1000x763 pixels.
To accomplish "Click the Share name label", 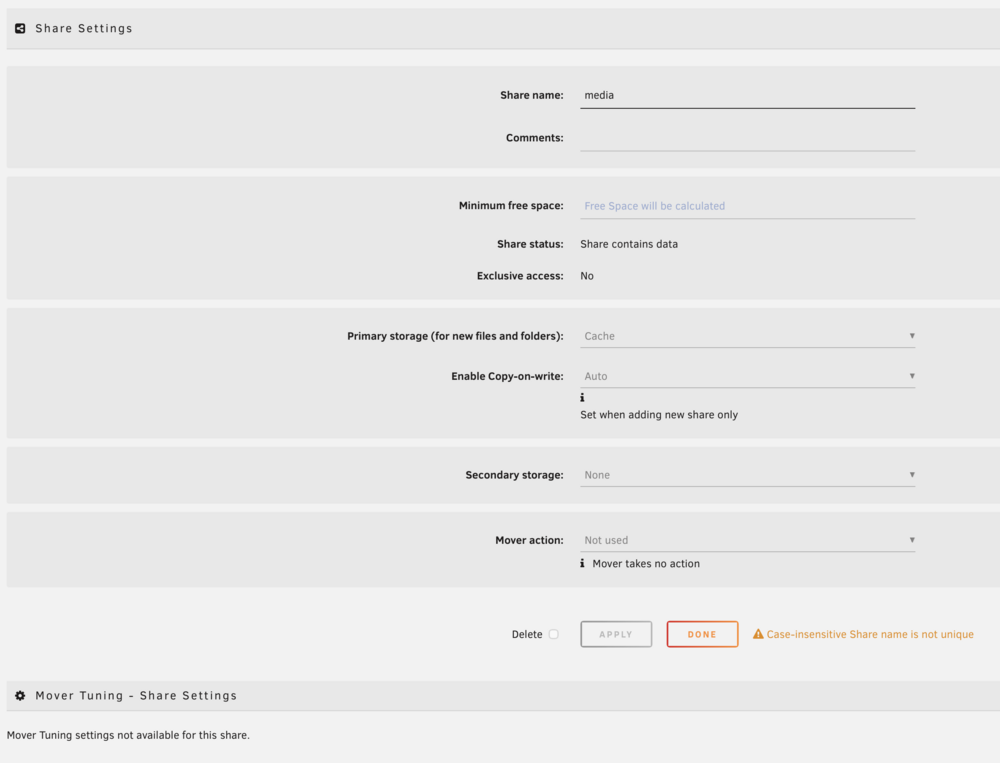I will [532, 95].
